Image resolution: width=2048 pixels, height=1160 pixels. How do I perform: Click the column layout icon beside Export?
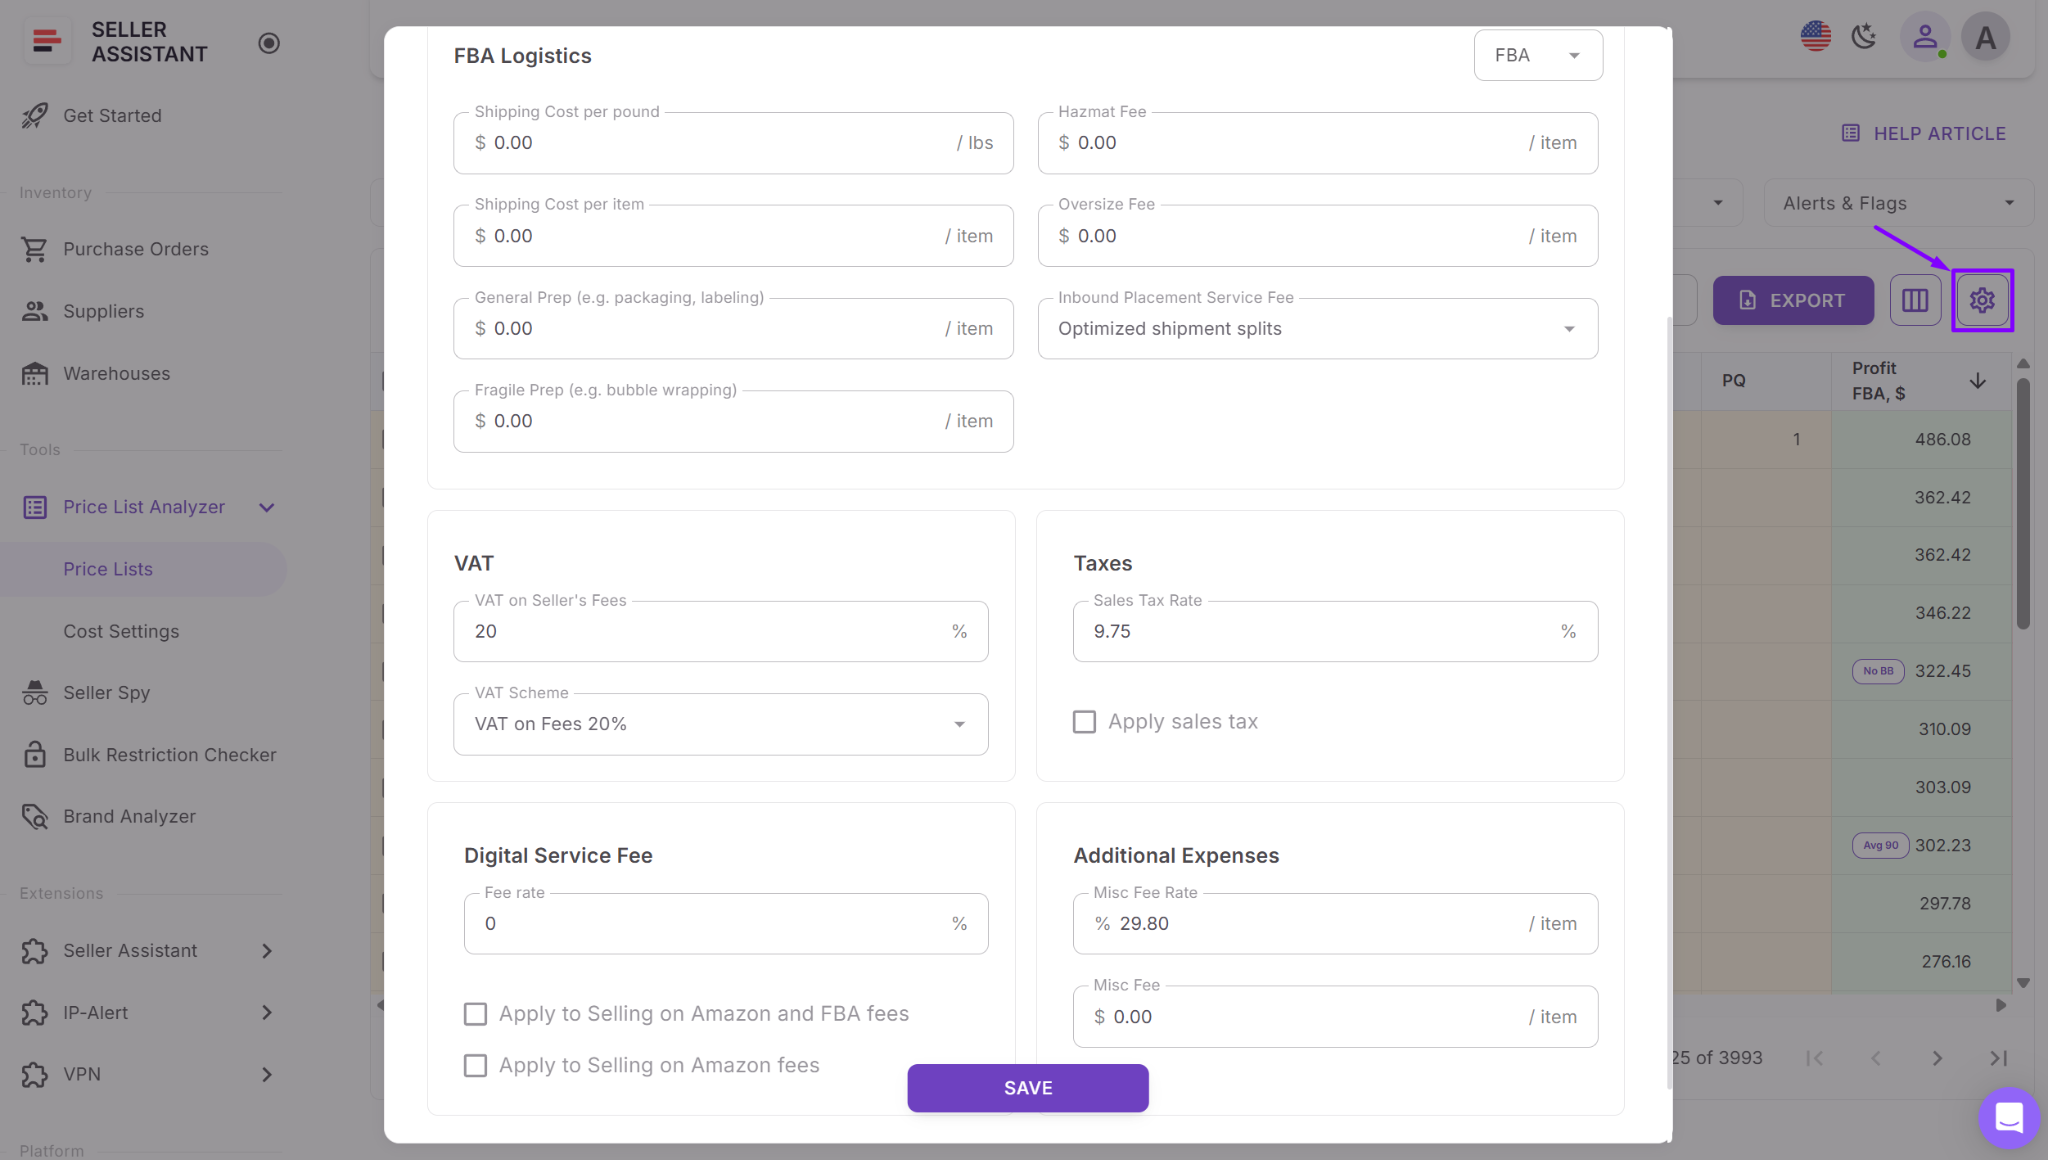pos(1915,299)
